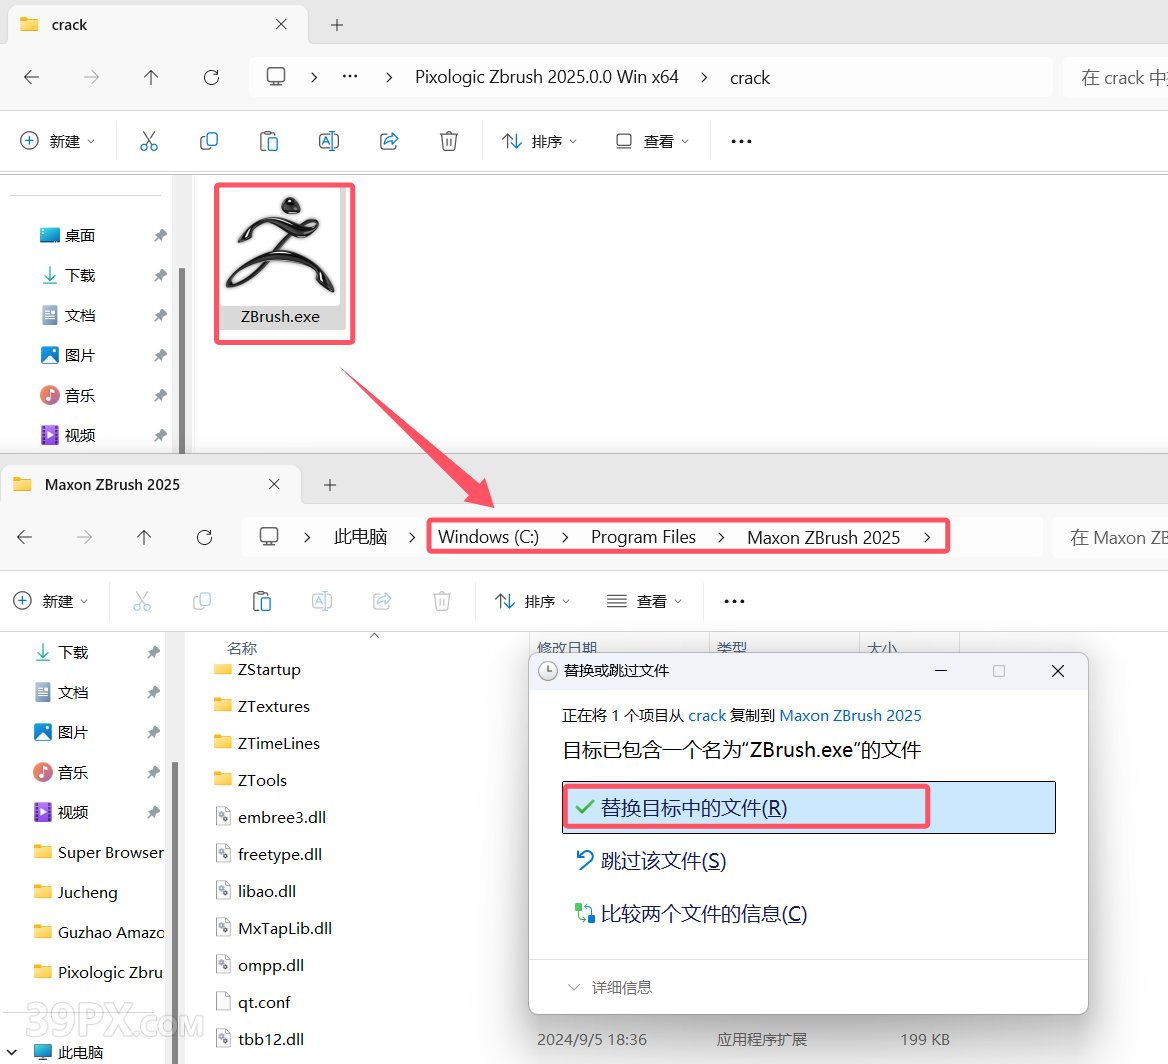
Task: Click the Copy icon in crack window toolbar
Action: pyautogui.click(x=209, y=141)
